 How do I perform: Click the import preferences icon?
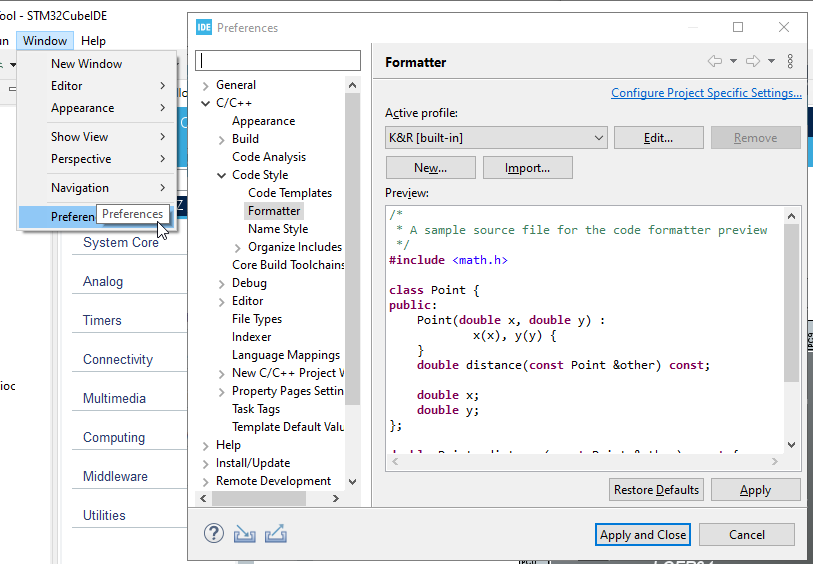coord(245,534)
